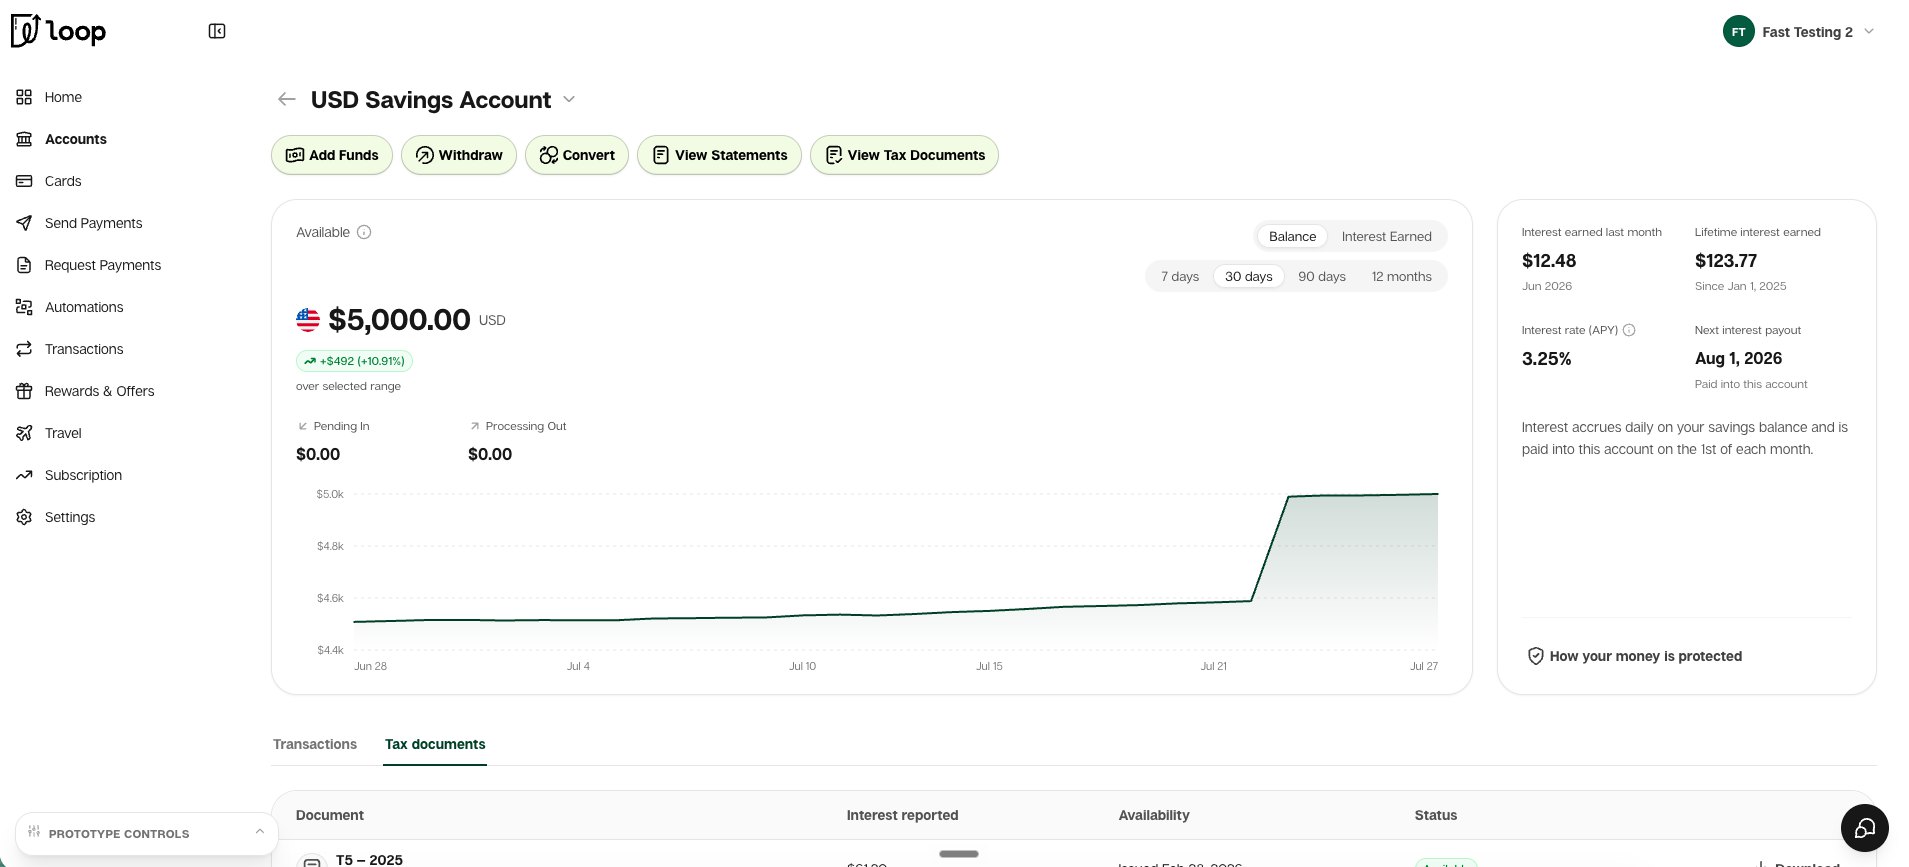
Task: Open the support chat bubble
Action: 1864,828
